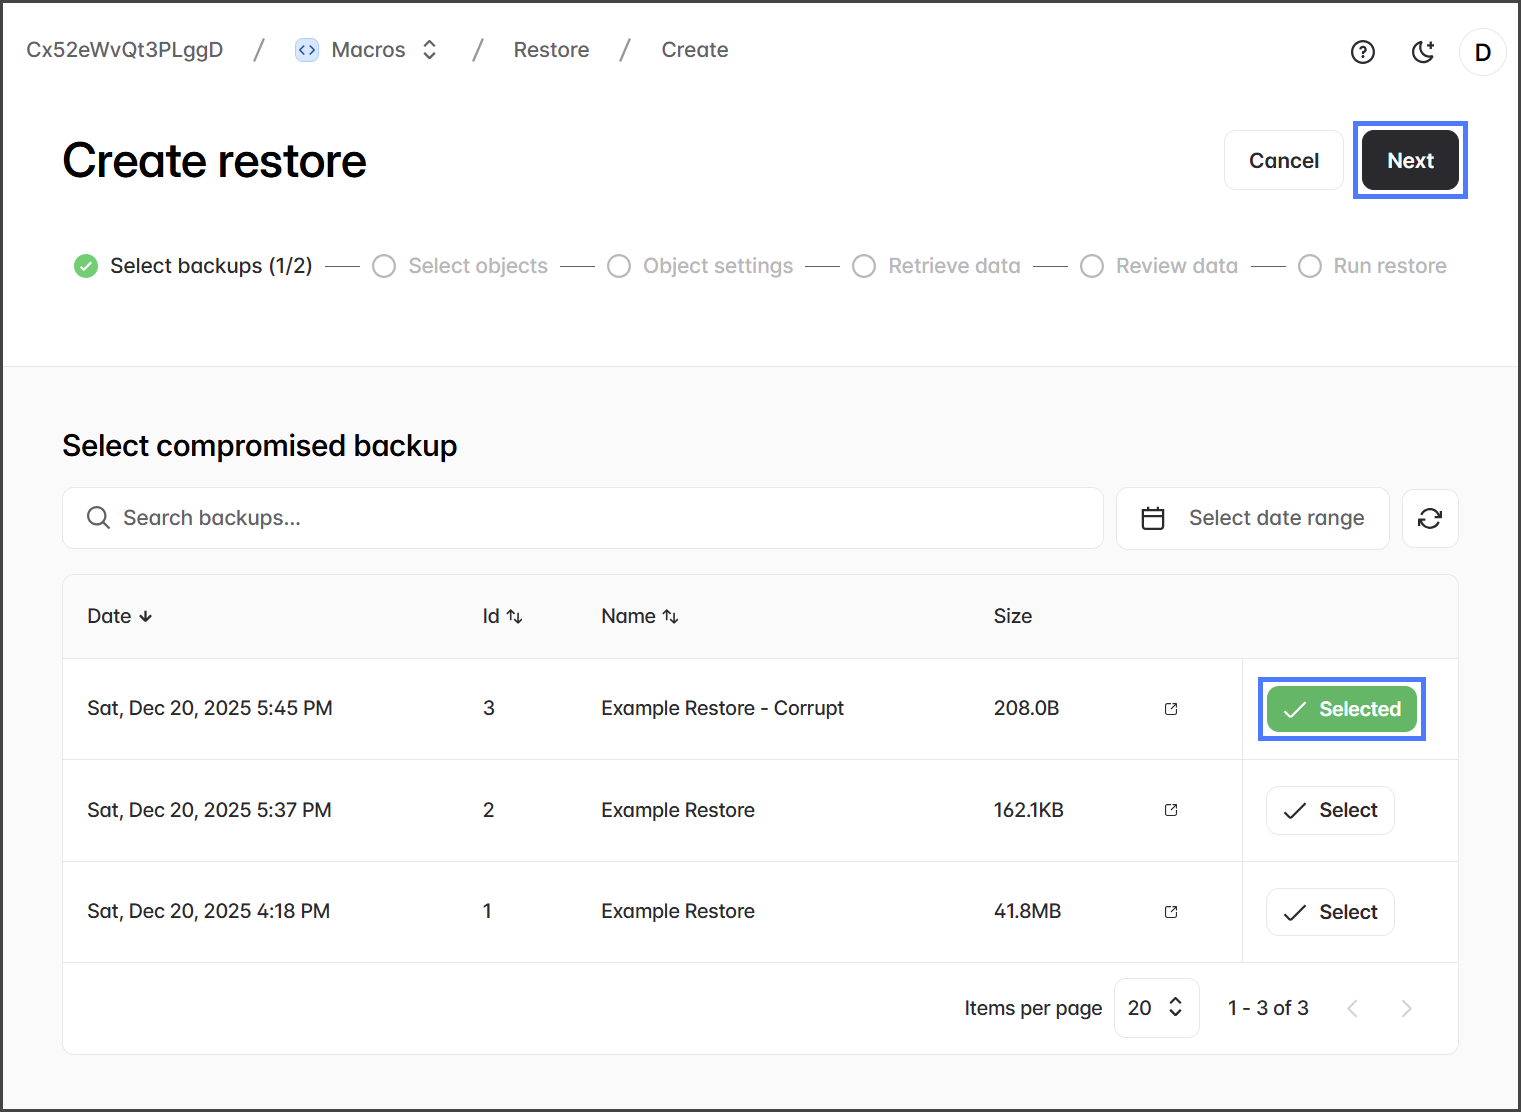The height and width of the screenshot is (1112, 1521).
Task: Click the refresh backups icon
Action: [x=1429, y=518]
